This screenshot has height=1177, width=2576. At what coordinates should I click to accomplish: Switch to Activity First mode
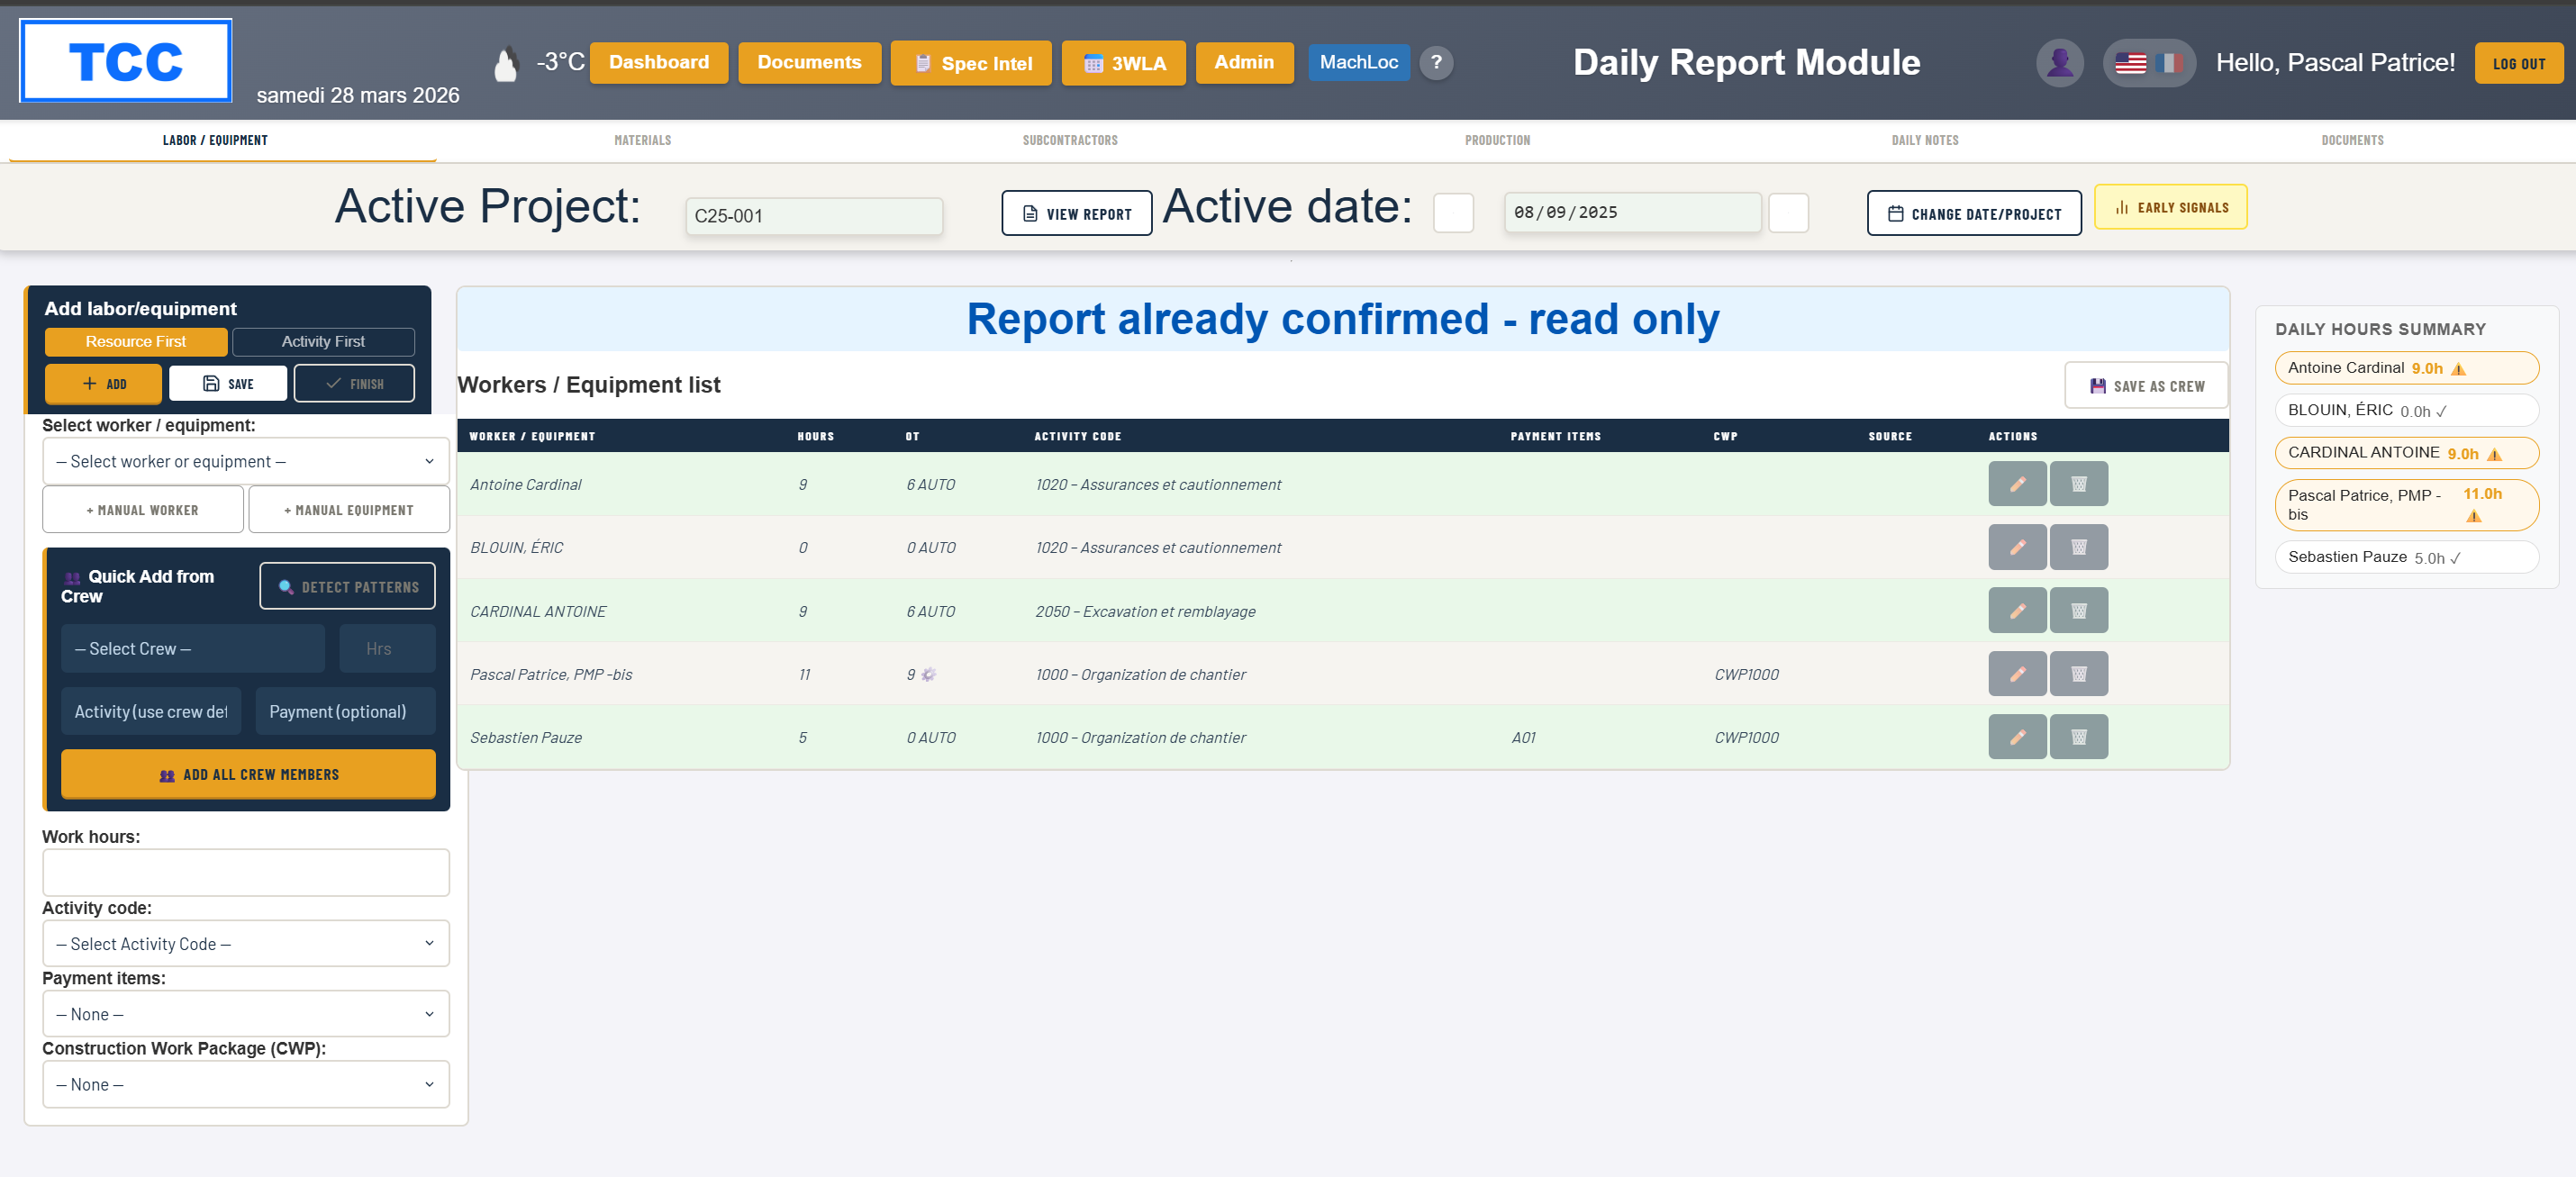pos(323,342)
